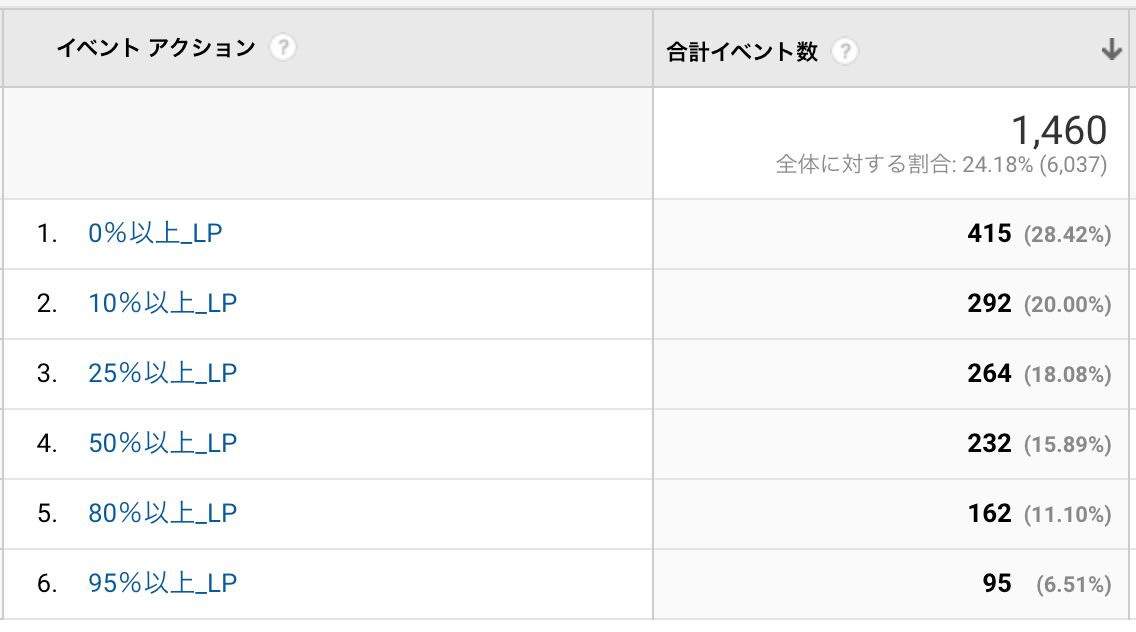This screenshot has height=632, width=1136.
Task: Select the total 1,460 events value
Action: pos(1058,130)
